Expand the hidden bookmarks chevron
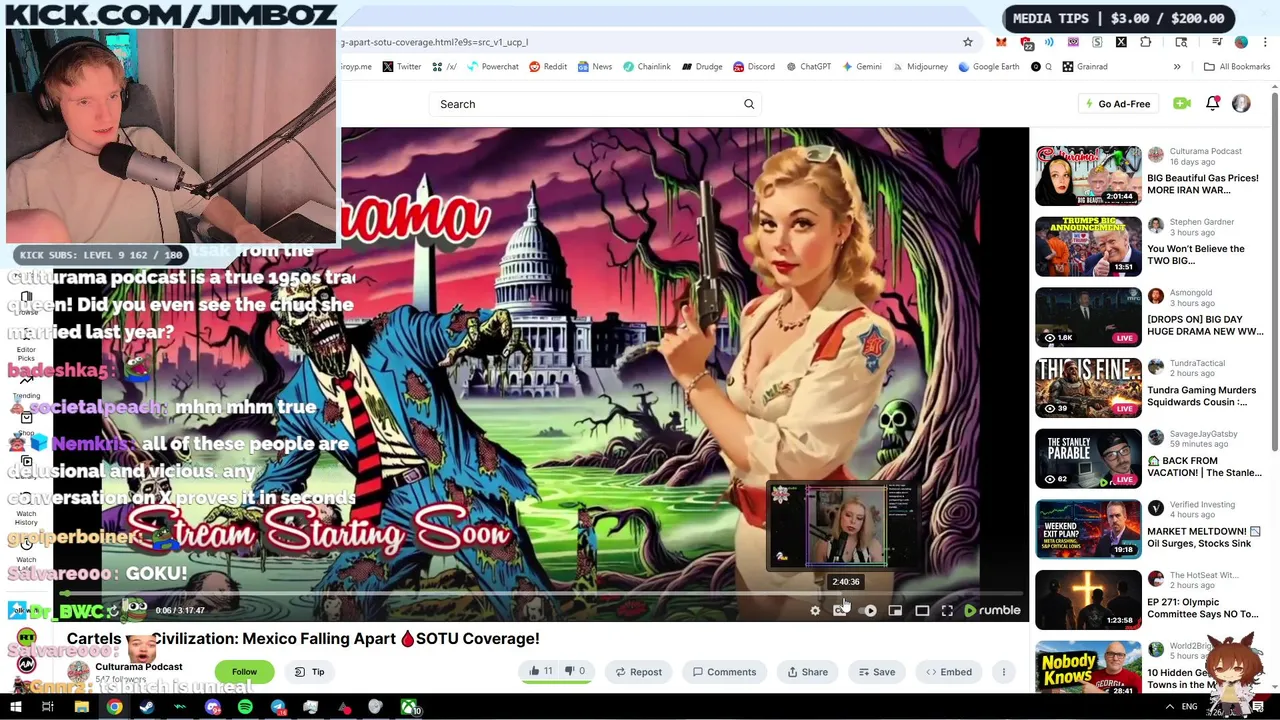1280x720 pixels. click(1177, 67)
